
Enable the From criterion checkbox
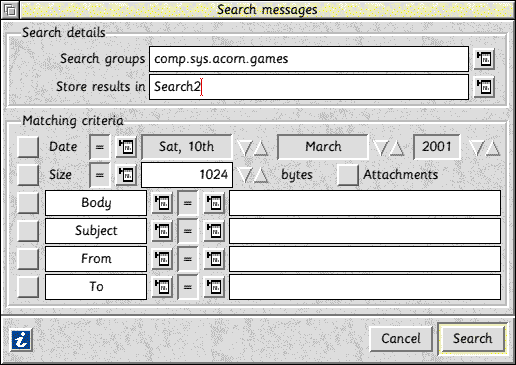click(28, 259)
